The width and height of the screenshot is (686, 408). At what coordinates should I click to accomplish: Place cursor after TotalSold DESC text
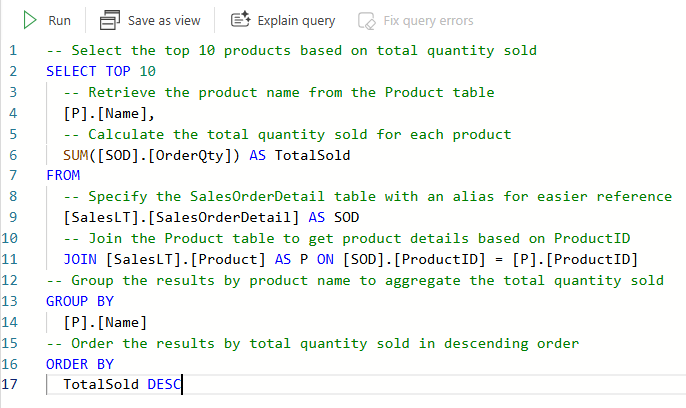(x=182, y=384)
